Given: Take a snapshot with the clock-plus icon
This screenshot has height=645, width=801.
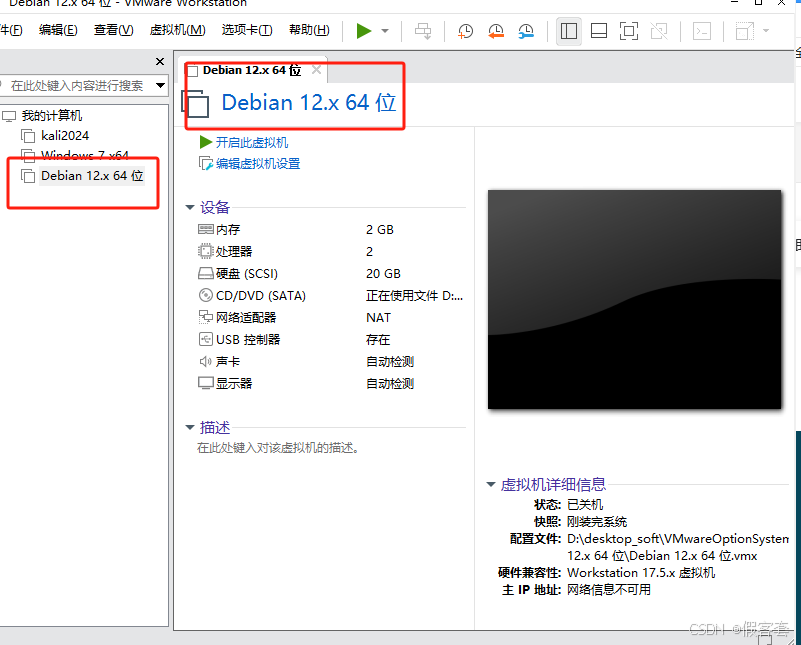Looking at the screenshot, I should click(465, 31).
